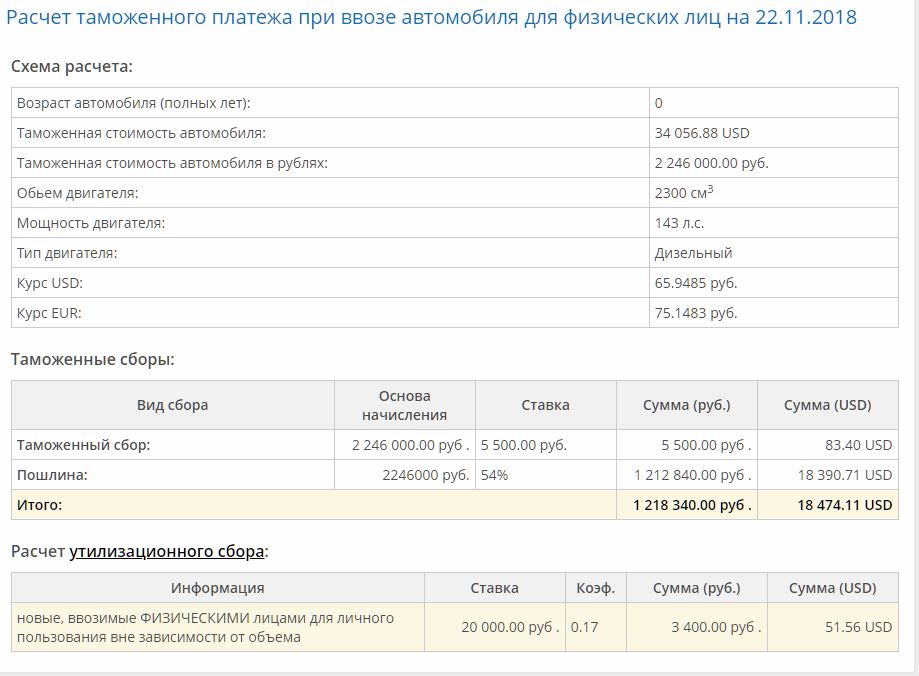The width and height of the screenshot is (919, 676).
Task: Select the coefficient 0.17
Action: tap(584, 627)
